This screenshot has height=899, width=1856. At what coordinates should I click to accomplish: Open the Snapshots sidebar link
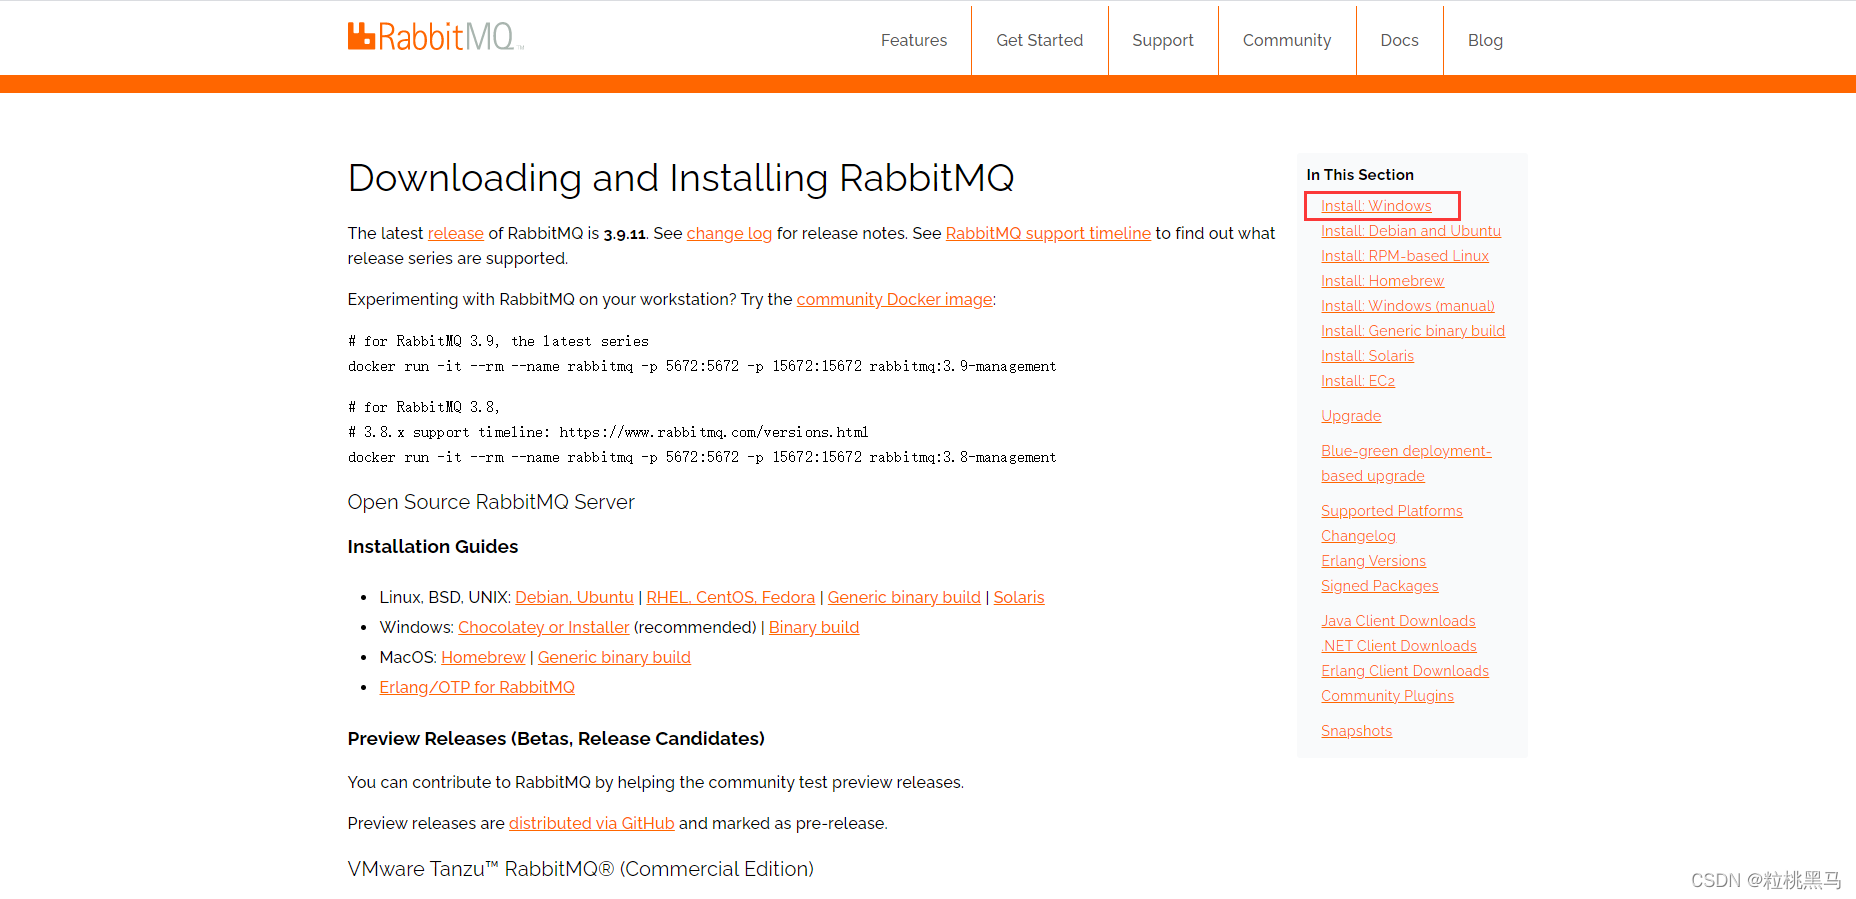tap(1356, 731)
